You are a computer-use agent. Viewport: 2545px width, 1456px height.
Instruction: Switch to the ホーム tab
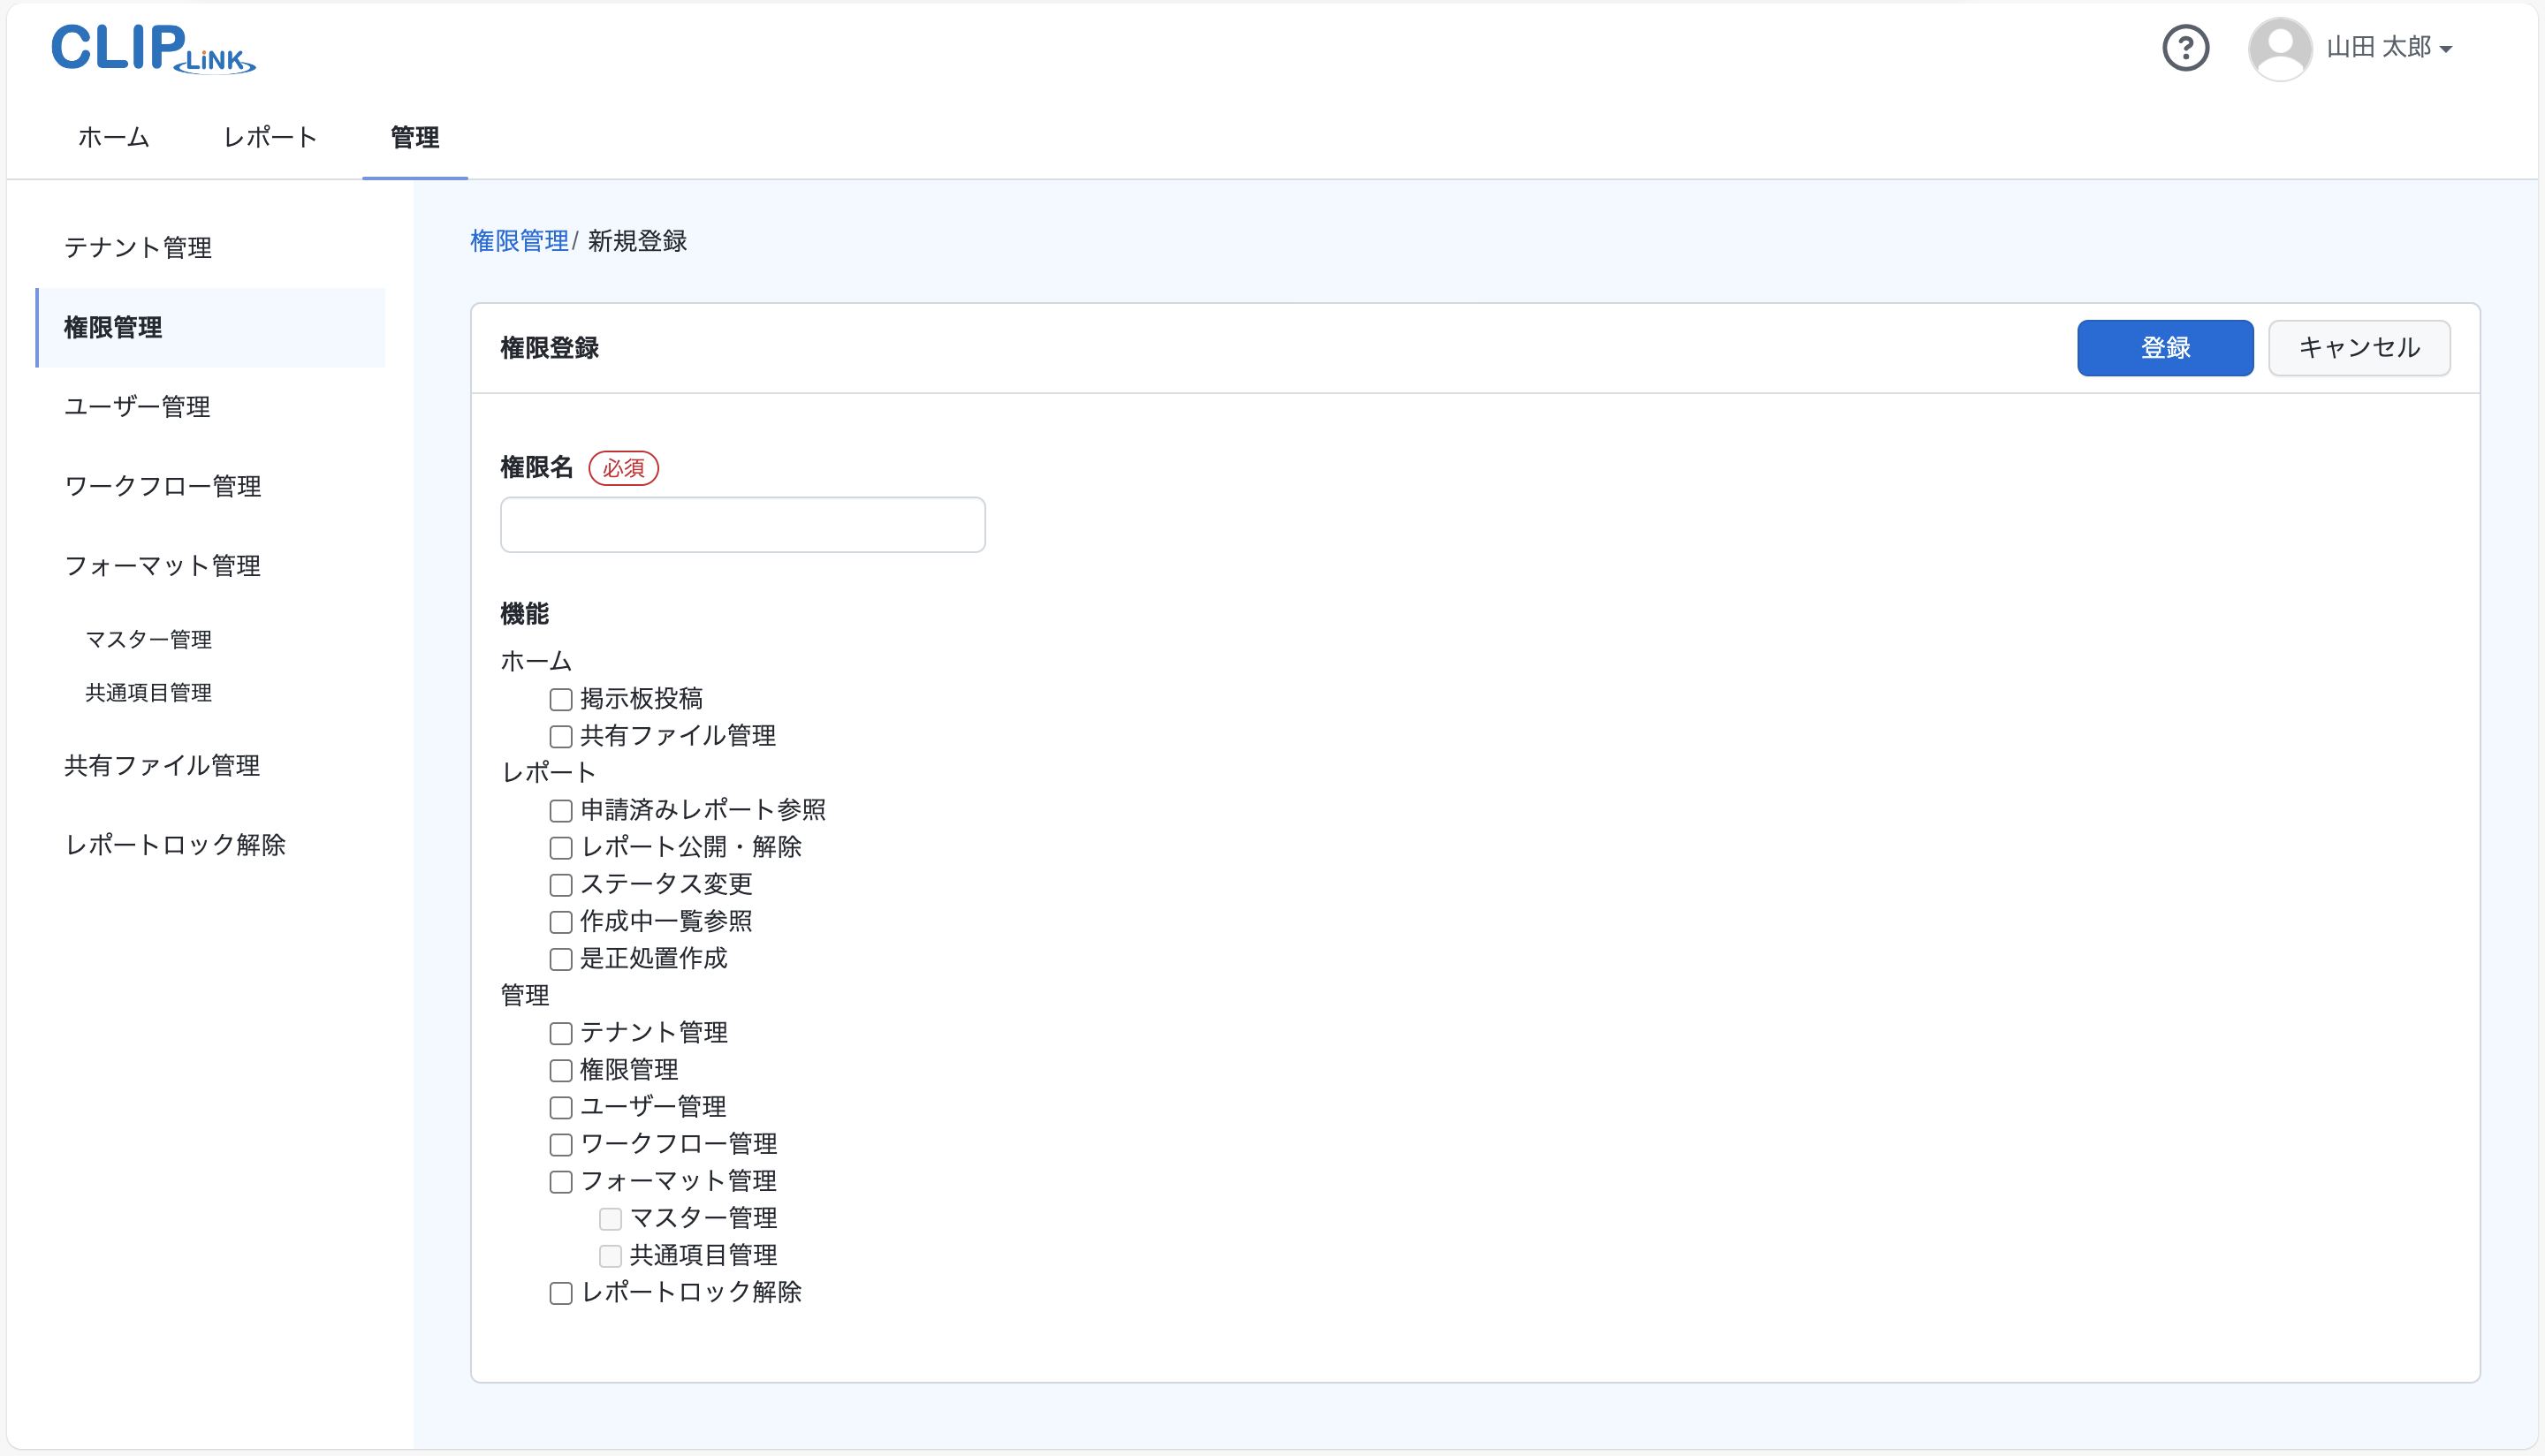(112, 138)
